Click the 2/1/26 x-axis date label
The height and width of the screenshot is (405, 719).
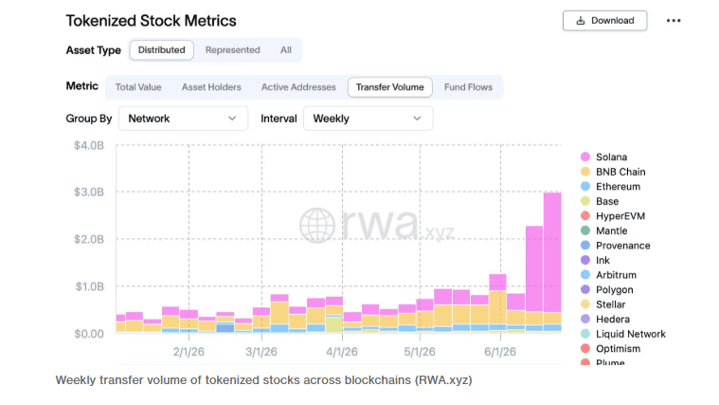tap(188, 352)
